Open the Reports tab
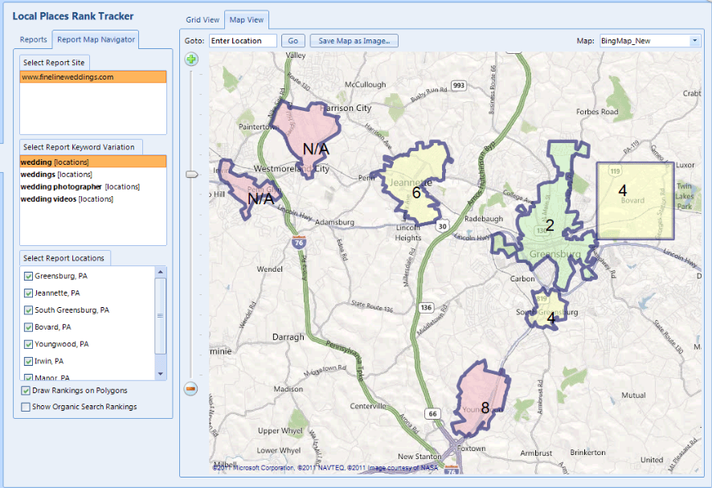Screen dimensions: 712x488 [x=34, y=39]
